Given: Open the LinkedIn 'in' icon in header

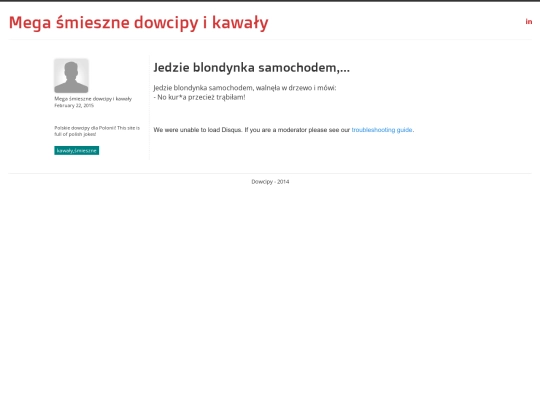Looking at the screenshot, I should click(x=529, y=22).
